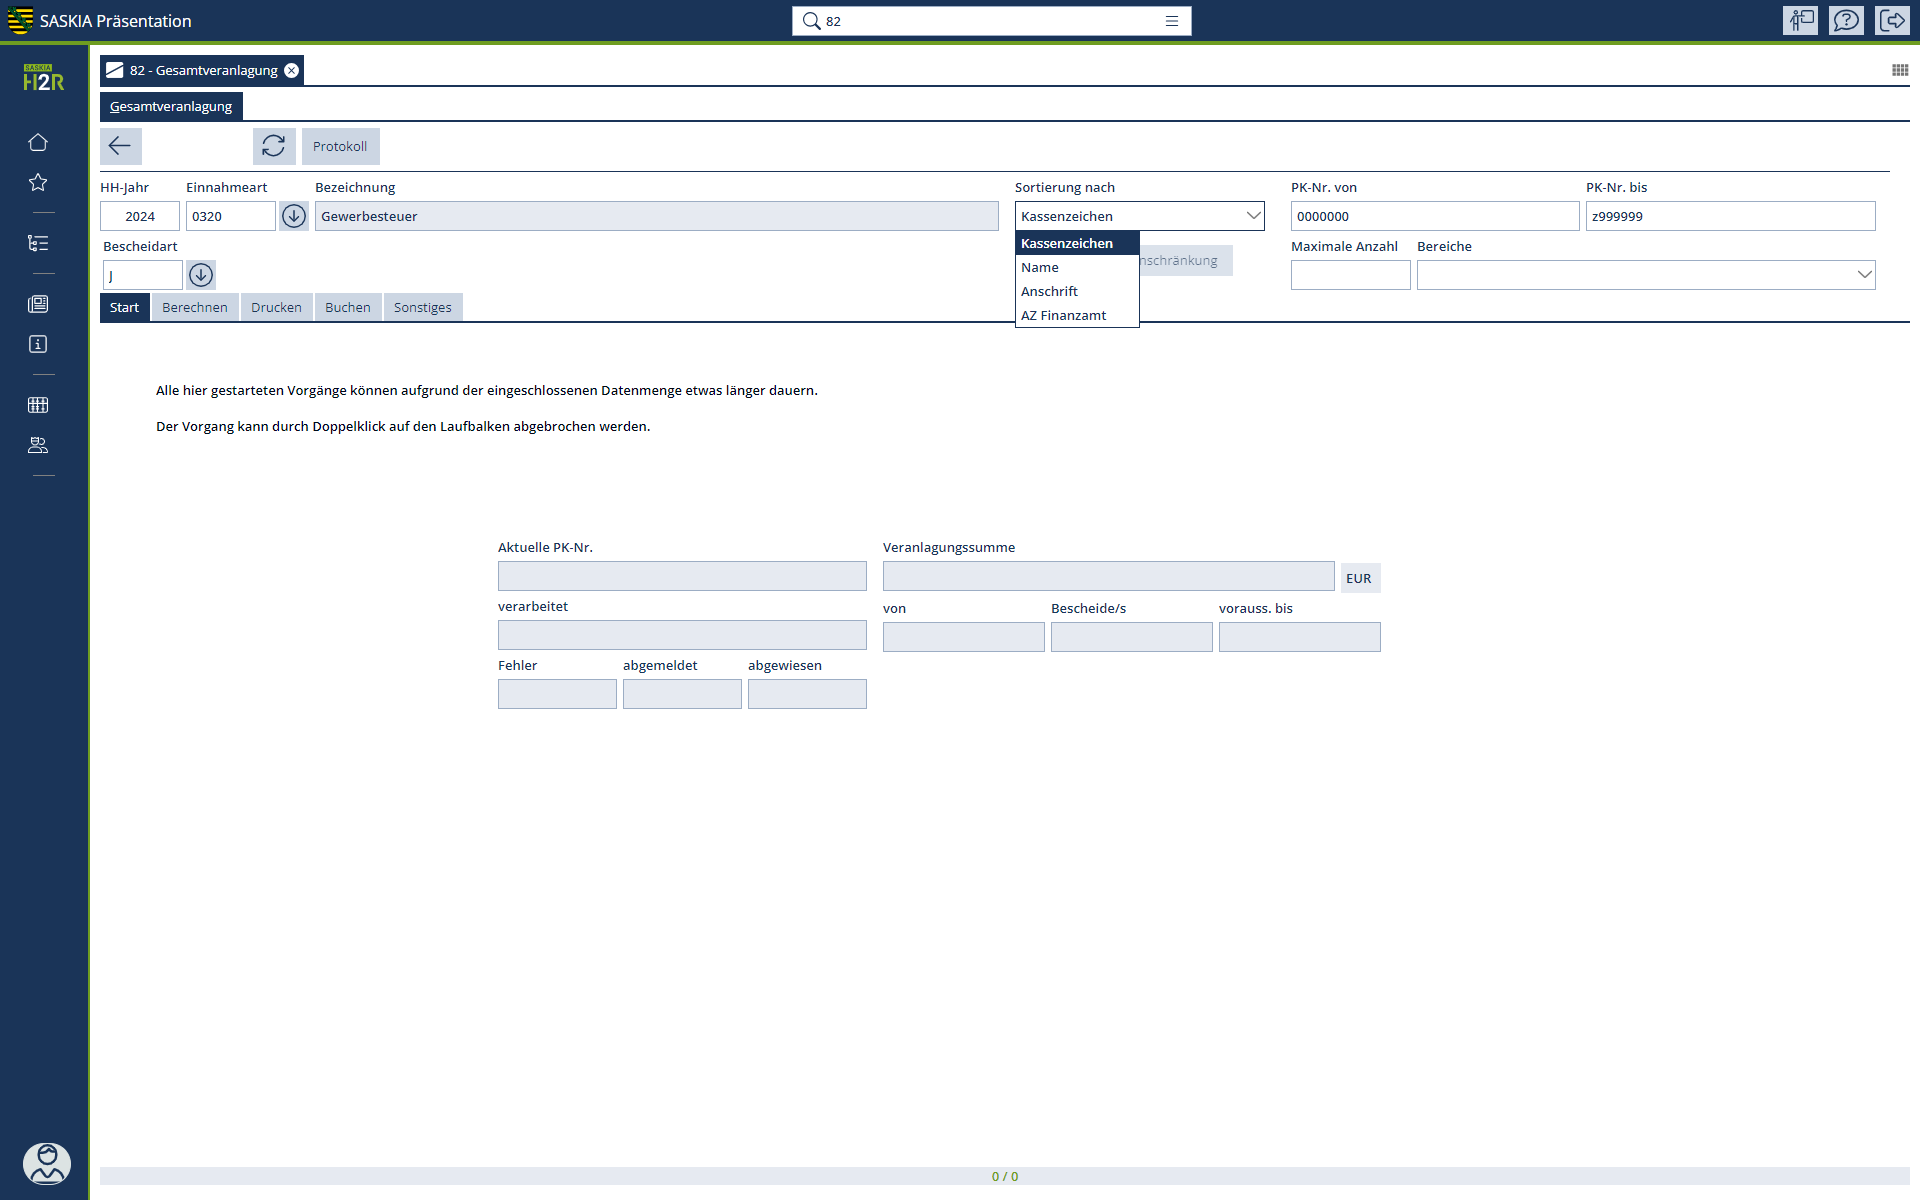The image size is (1920, 1200).
Task: Open the Drucken tab
Action: coord(276,308)
